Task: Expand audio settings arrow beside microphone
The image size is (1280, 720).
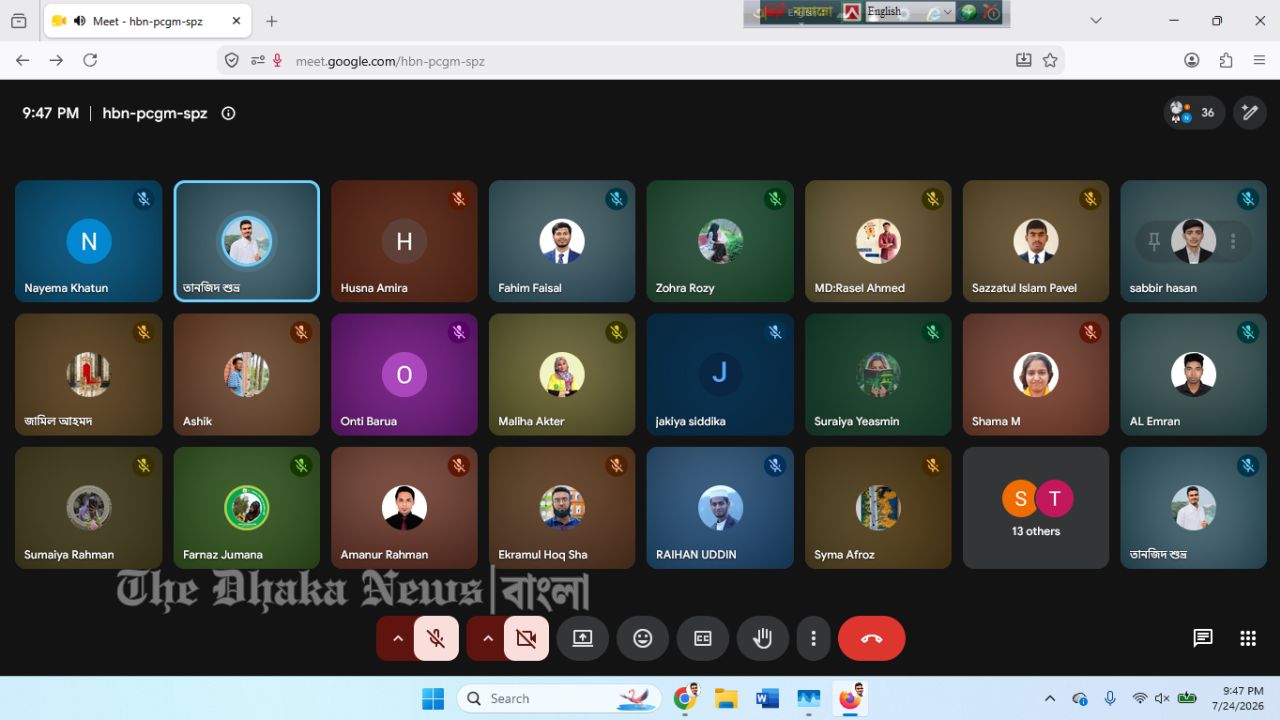Action: (397, 638)
